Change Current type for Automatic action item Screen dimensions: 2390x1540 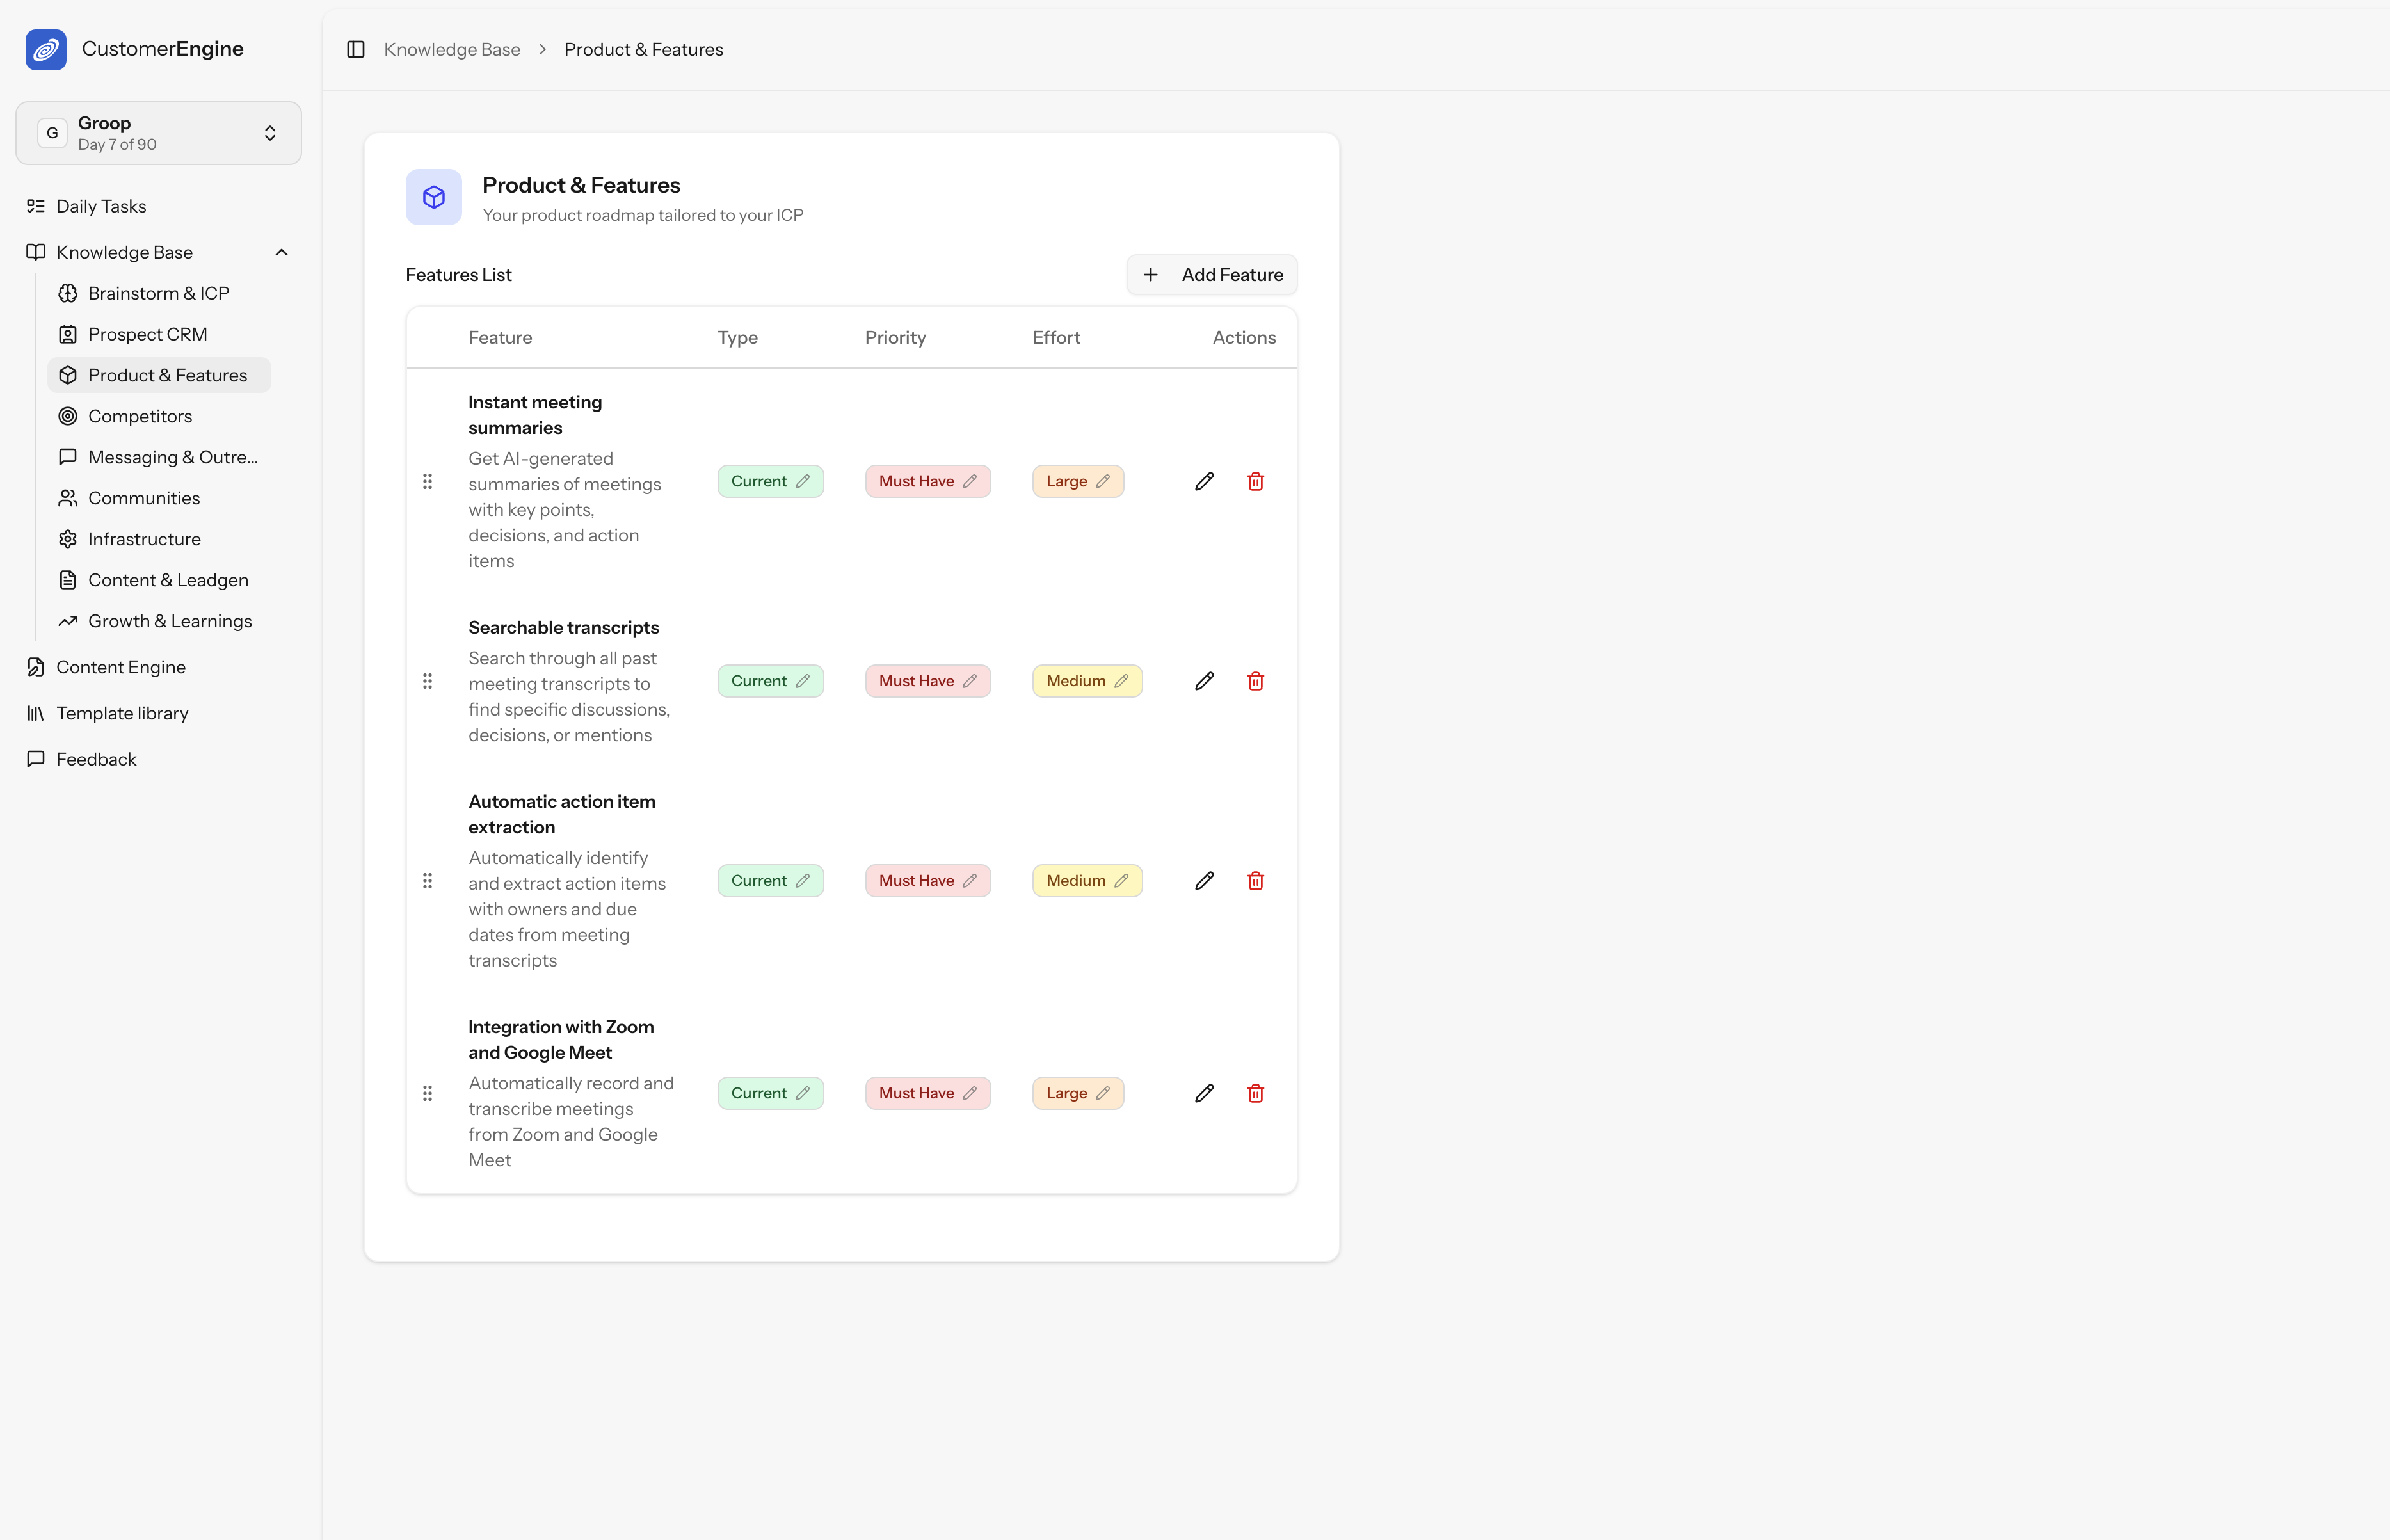(769, 881)
